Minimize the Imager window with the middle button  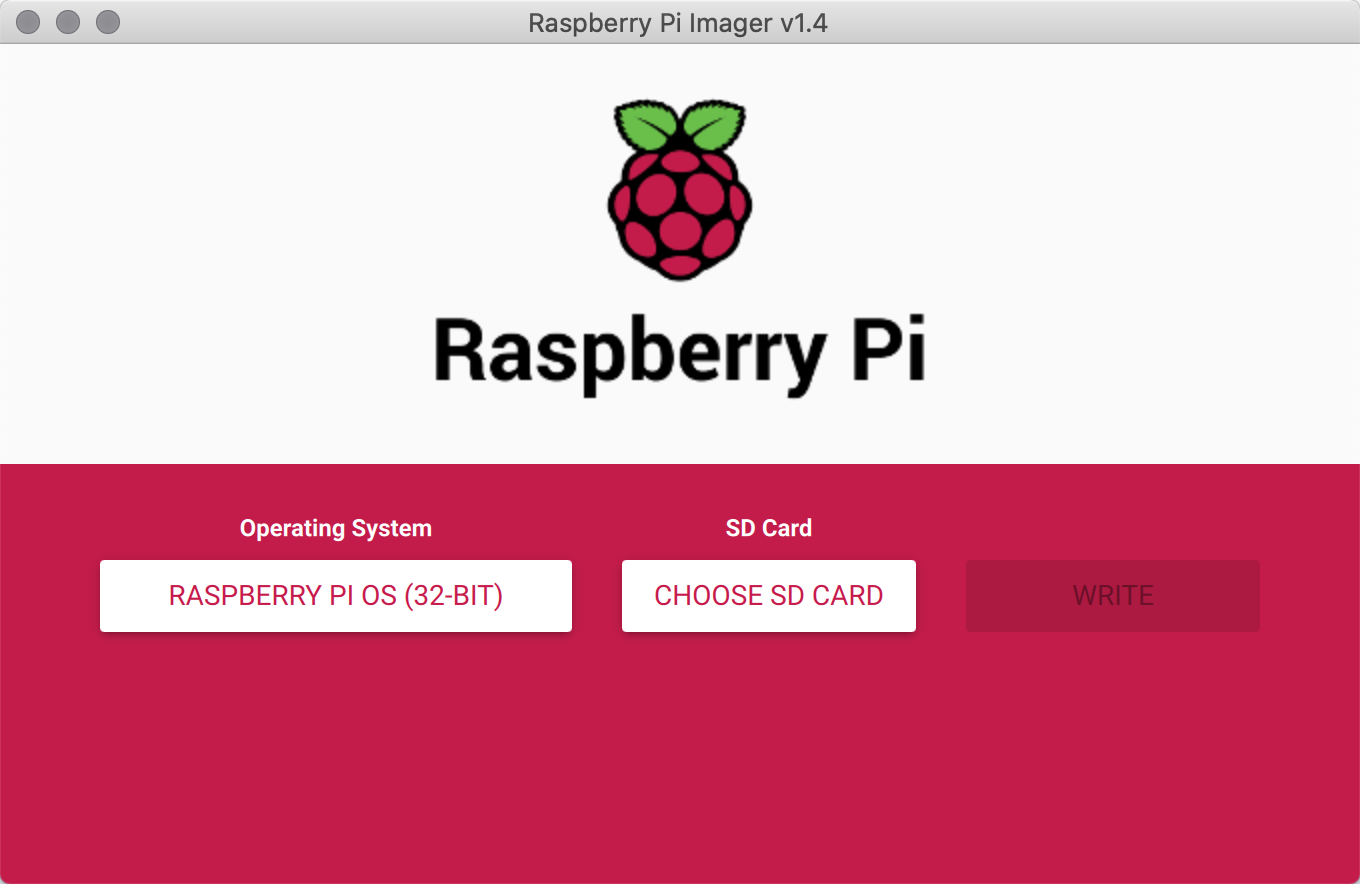[x=68, y=22]
